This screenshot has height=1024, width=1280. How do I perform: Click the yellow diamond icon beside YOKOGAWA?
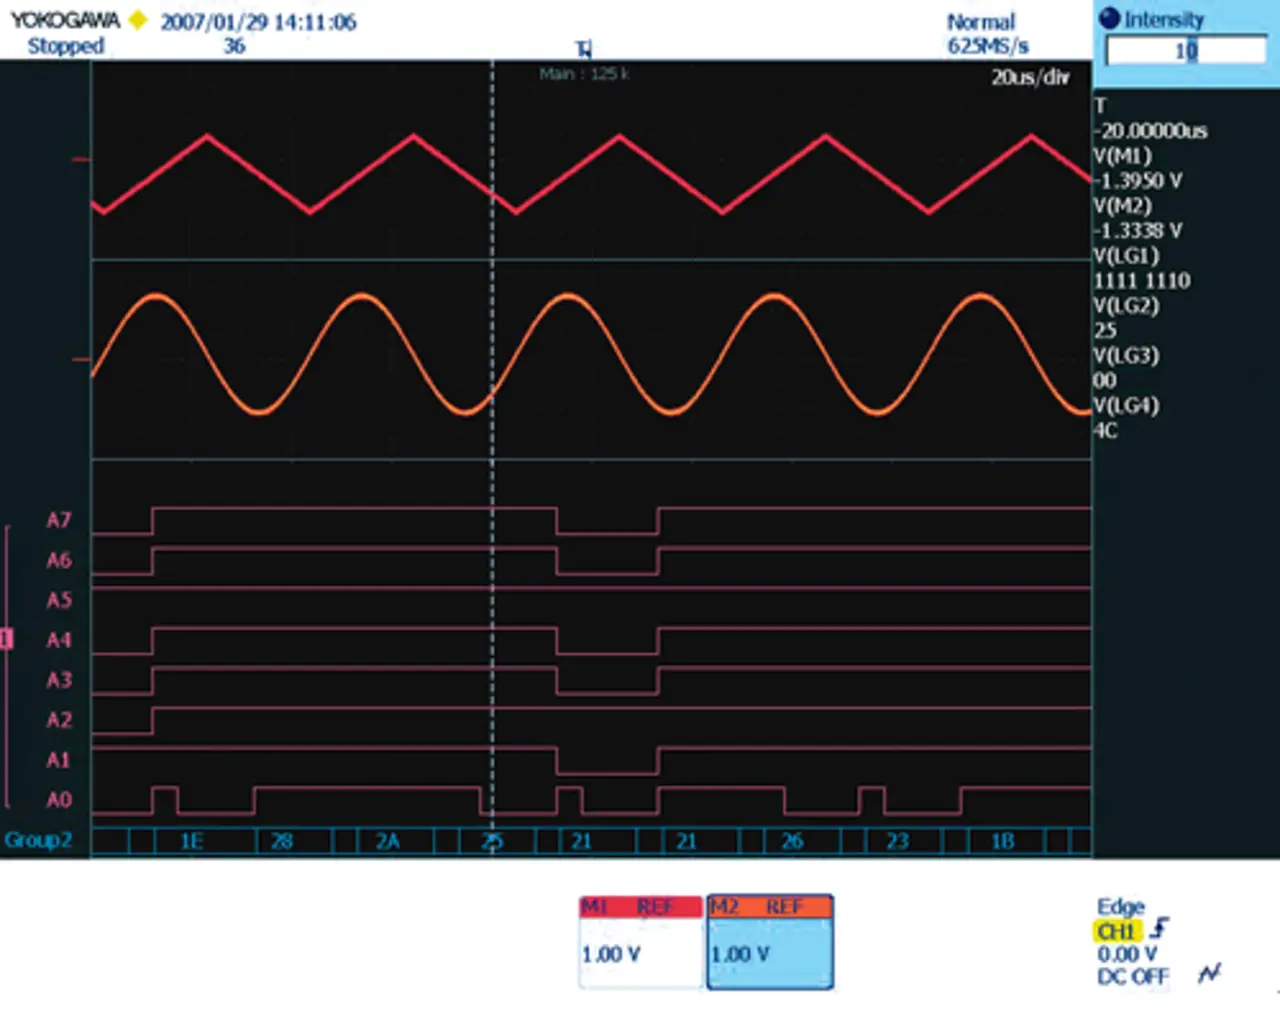pos(138,20)
